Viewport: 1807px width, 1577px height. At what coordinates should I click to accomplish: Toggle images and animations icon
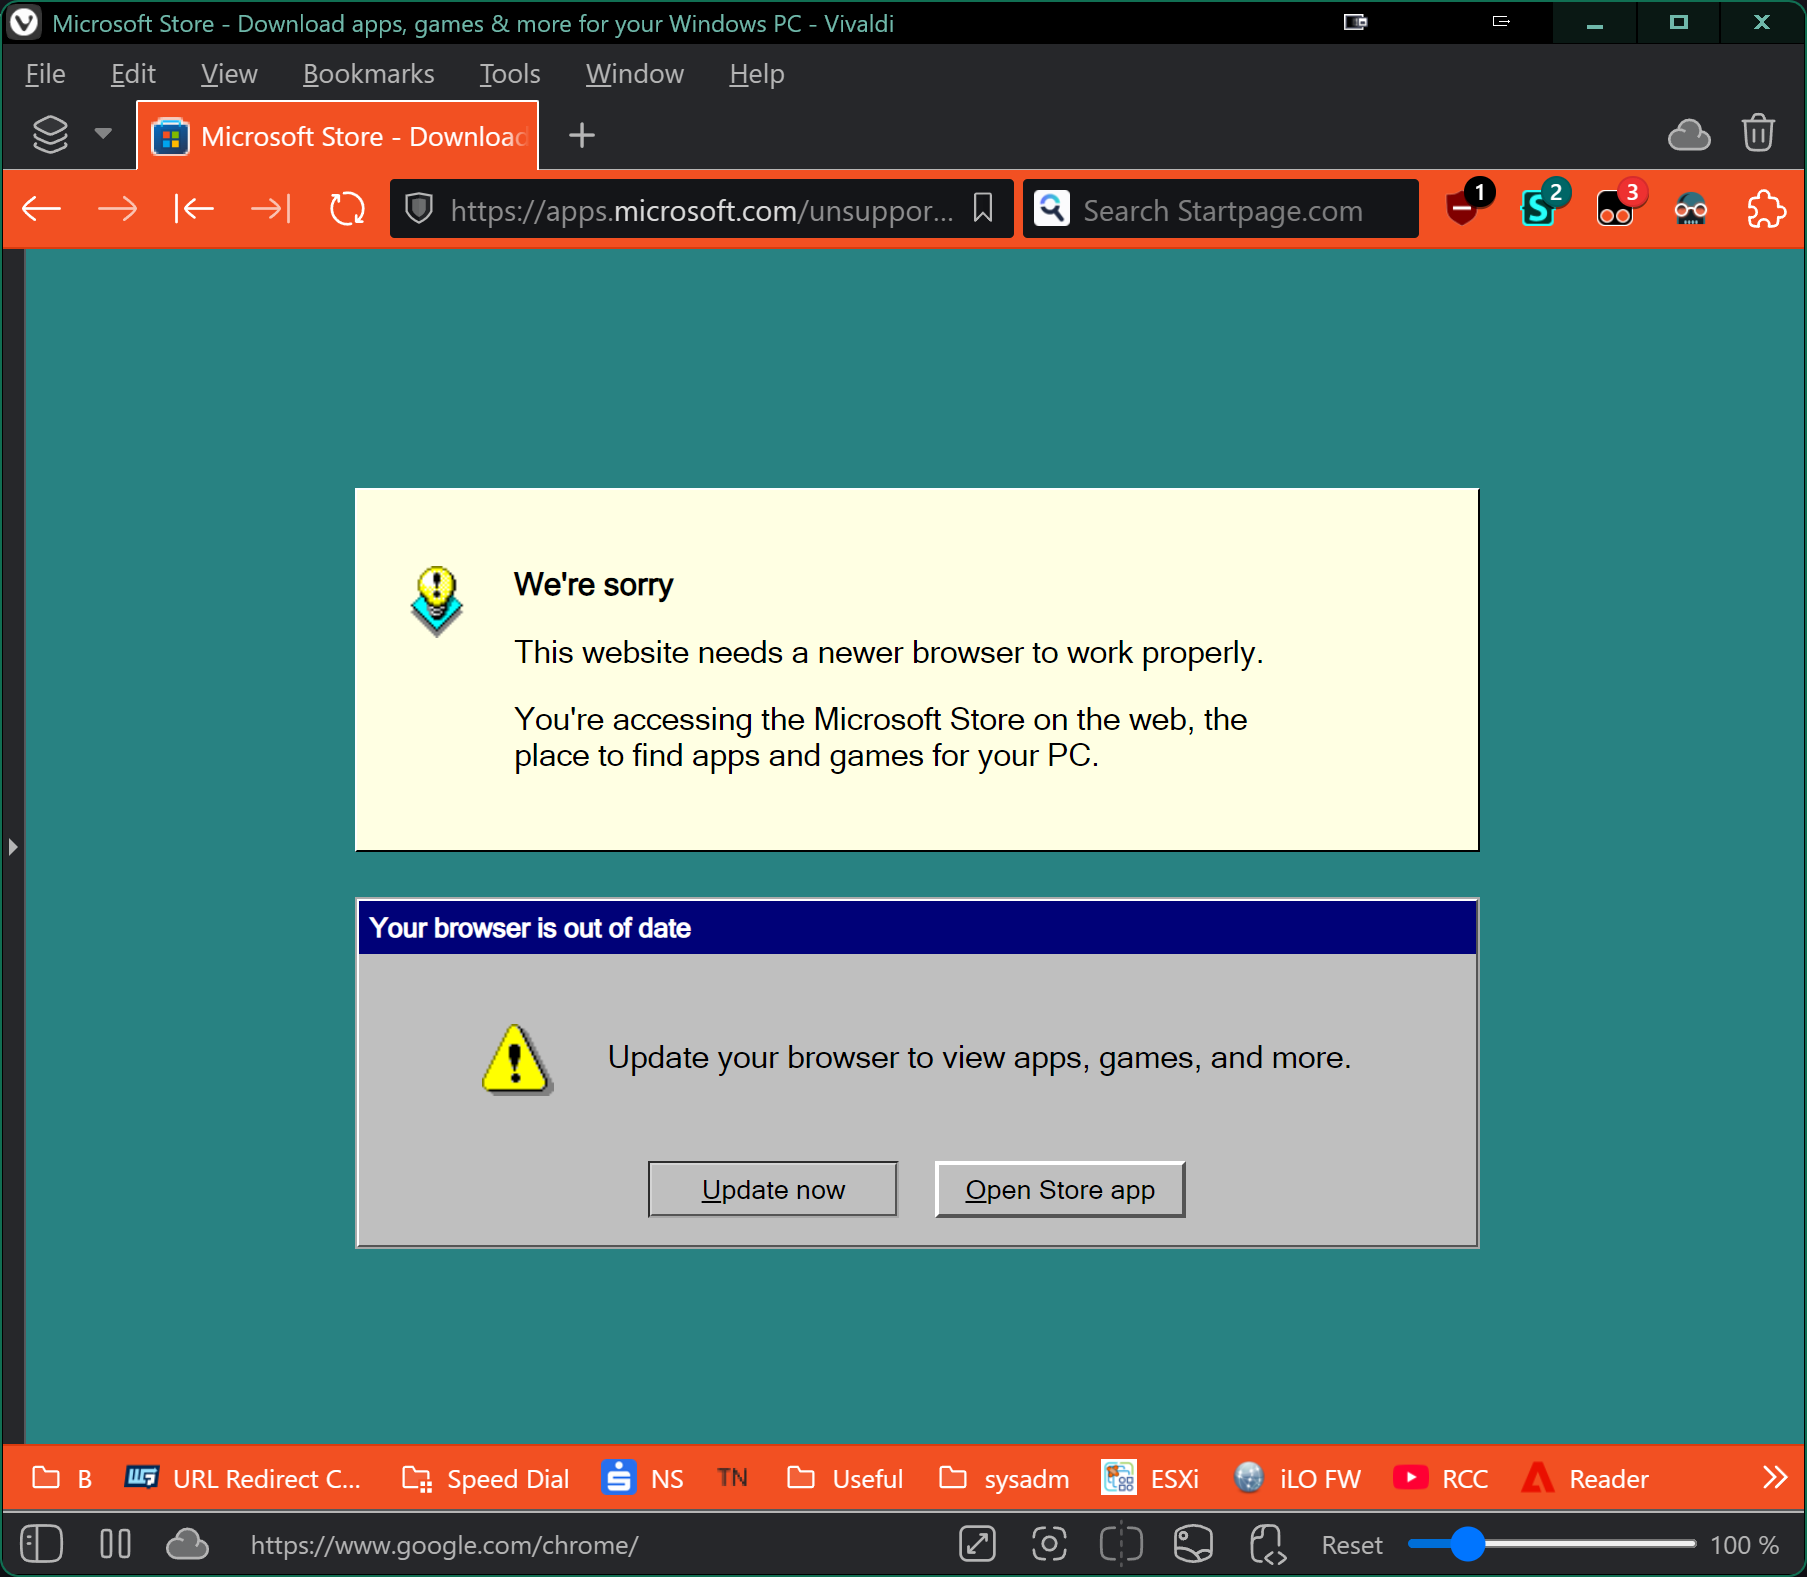pyautogui.click(x=1193, y=1543)
